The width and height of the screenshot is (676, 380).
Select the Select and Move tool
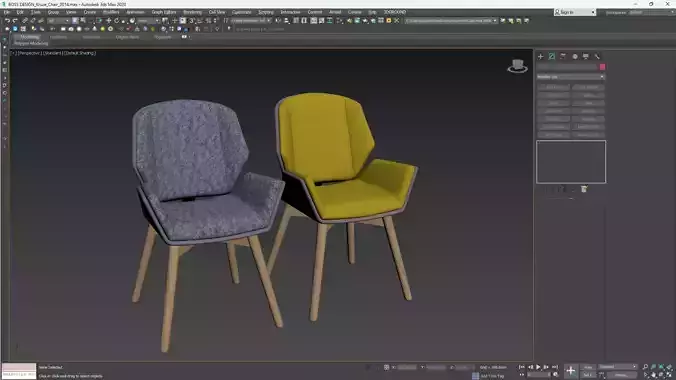click(108, 21)
